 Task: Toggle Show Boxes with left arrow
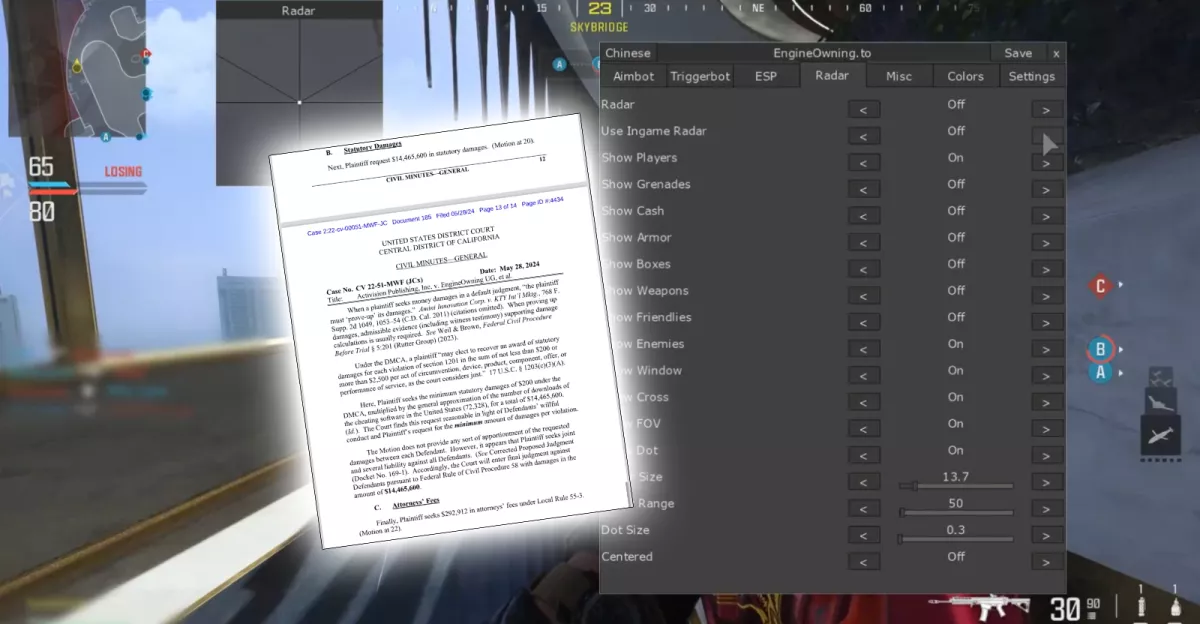tap(864, 269)
